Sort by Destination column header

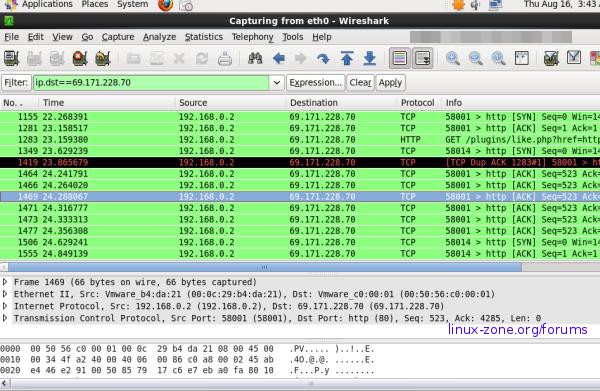pos(342,103)
